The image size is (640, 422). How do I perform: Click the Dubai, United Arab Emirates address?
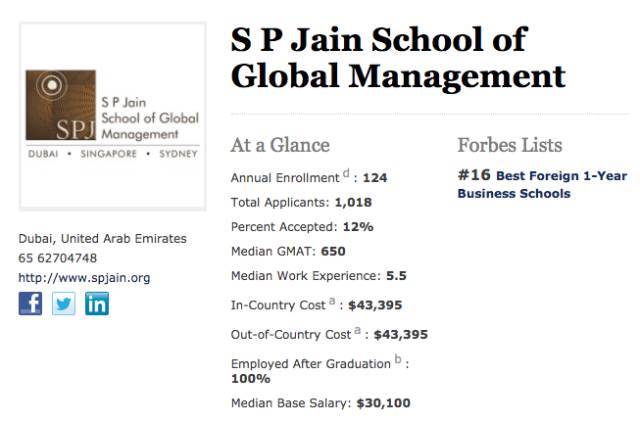click(x=102, y=239)
